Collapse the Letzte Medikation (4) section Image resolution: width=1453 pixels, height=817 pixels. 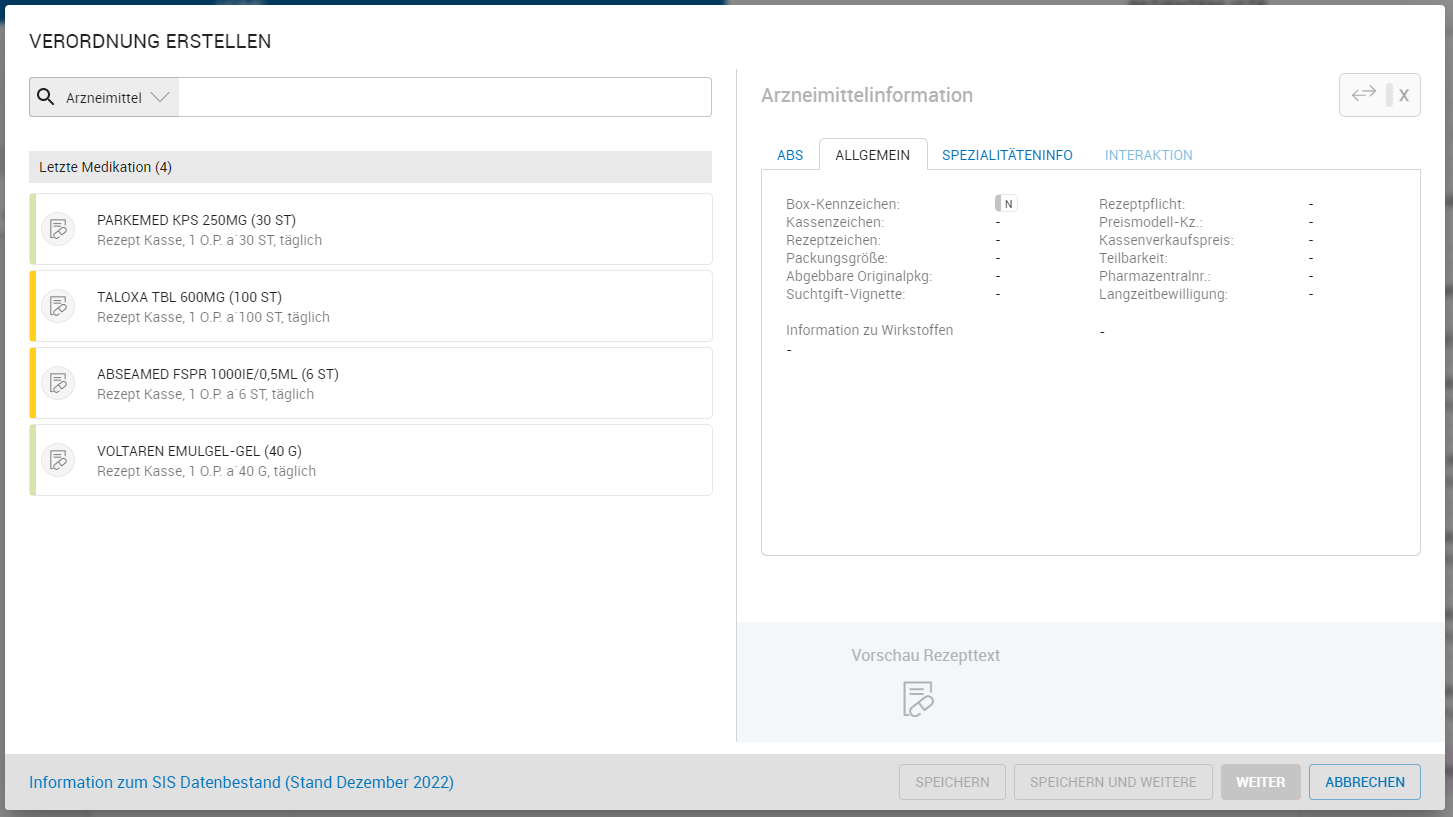(370, 167)
